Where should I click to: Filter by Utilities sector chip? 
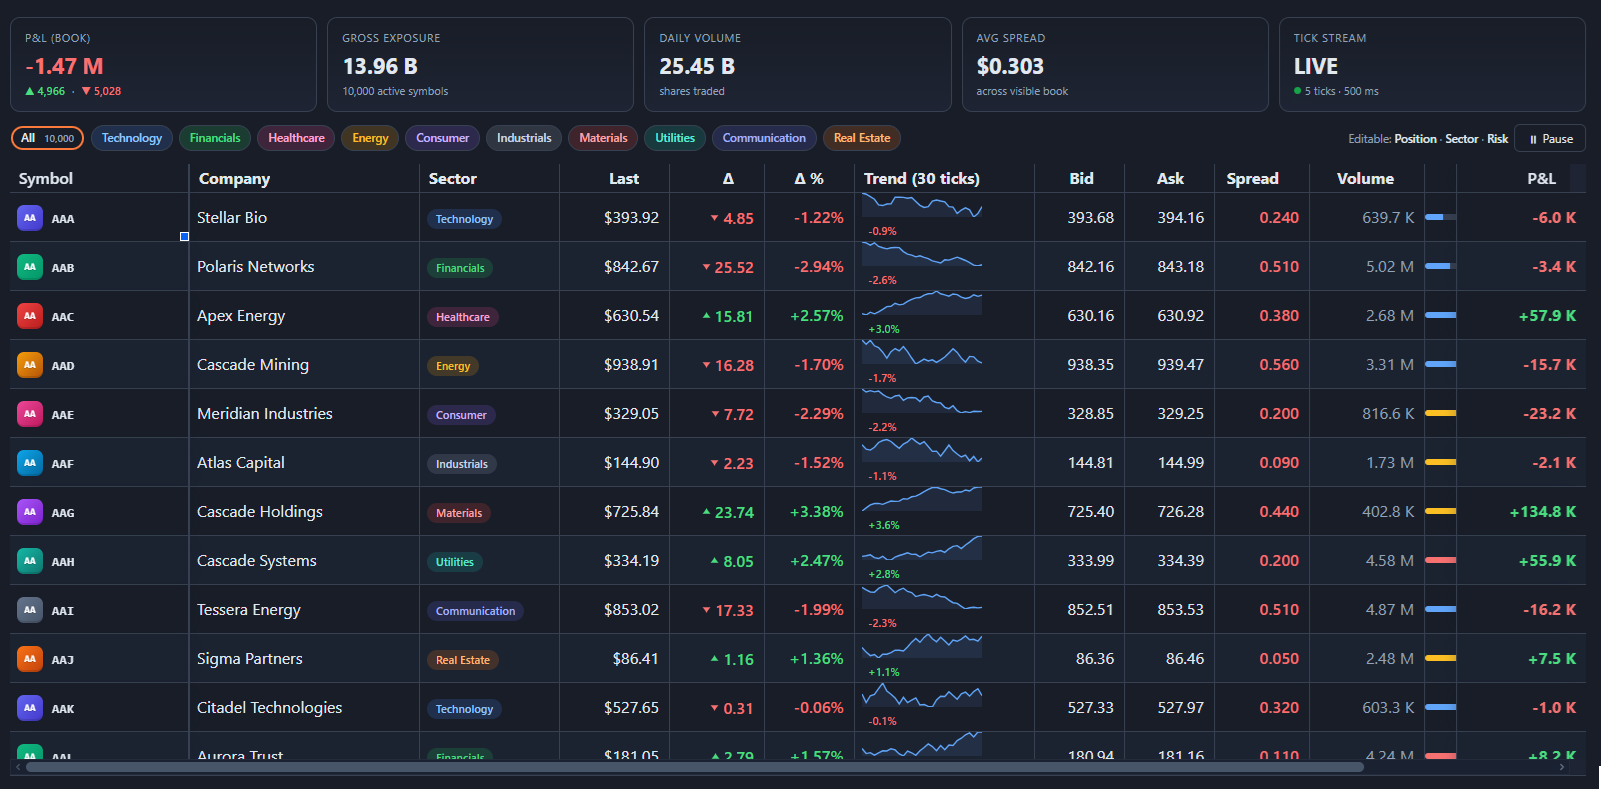tap(675, 138)
